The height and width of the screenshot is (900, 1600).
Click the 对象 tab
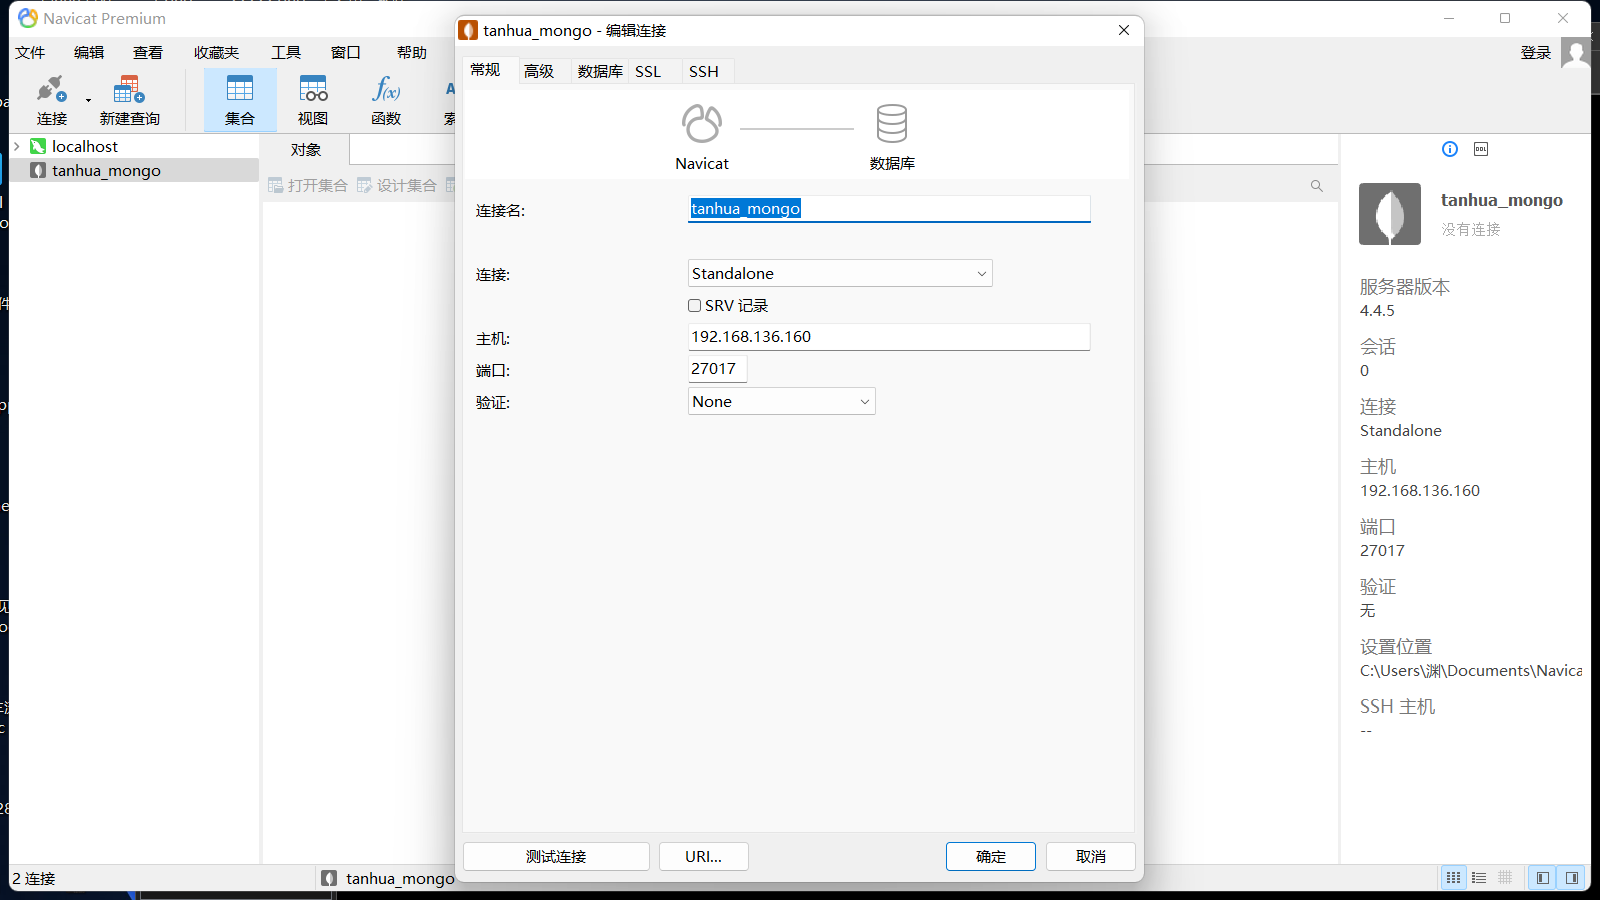[x=306, y=150]
